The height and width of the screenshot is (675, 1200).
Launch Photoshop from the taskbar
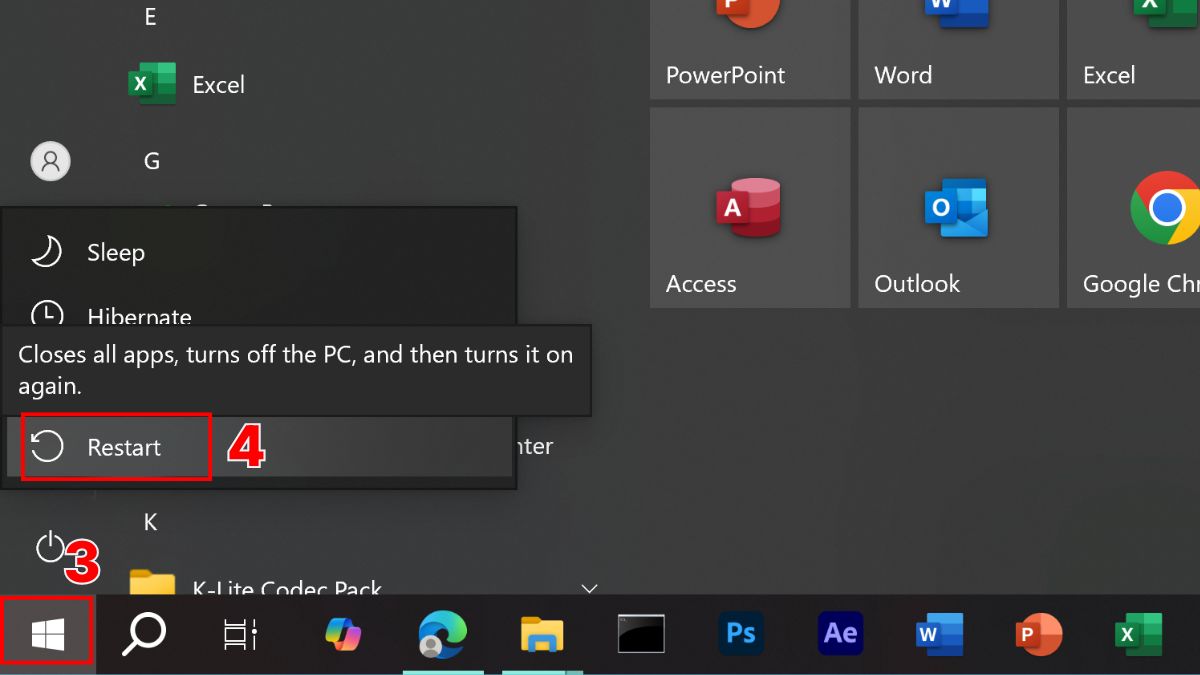pyautogui.click(x=741, y=634)
